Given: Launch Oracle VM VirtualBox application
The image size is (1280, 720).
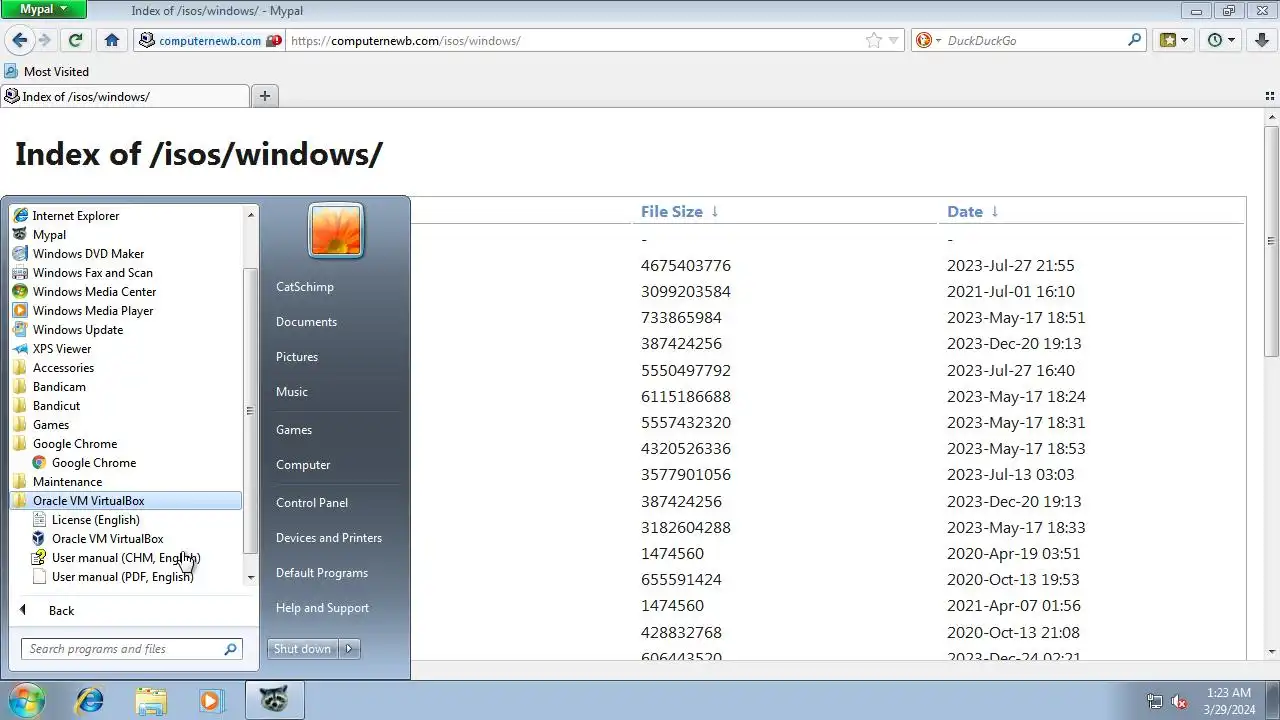Looking at the screenshot, I should pos(126,539).
